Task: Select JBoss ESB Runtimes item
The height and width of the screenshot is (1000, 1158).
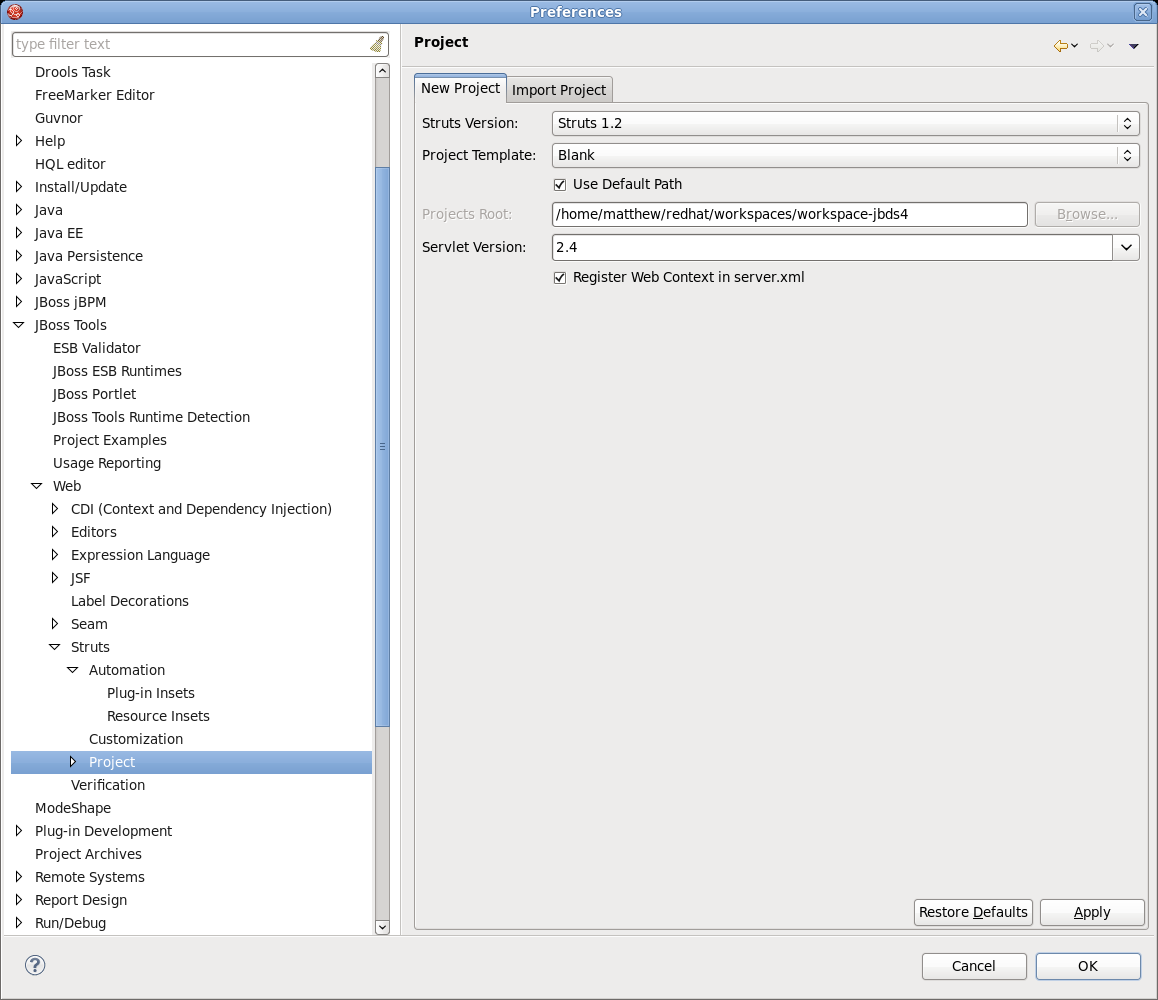Action: coord(117,371)
